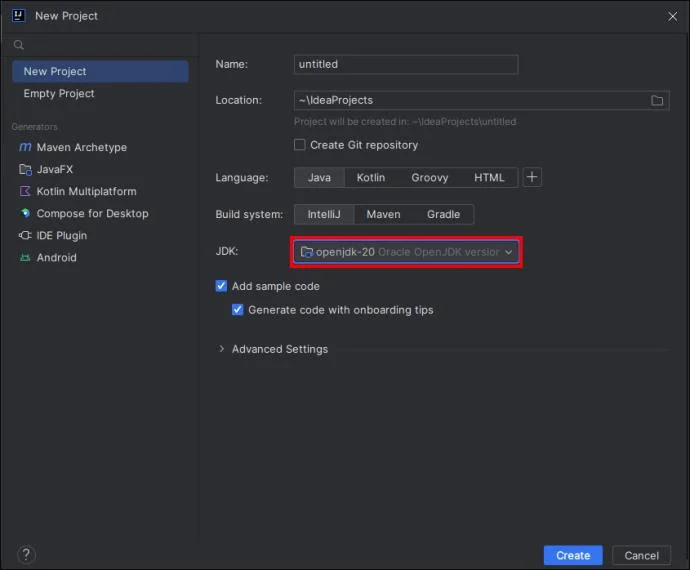Choose the JavaFX generator icon

25,169
